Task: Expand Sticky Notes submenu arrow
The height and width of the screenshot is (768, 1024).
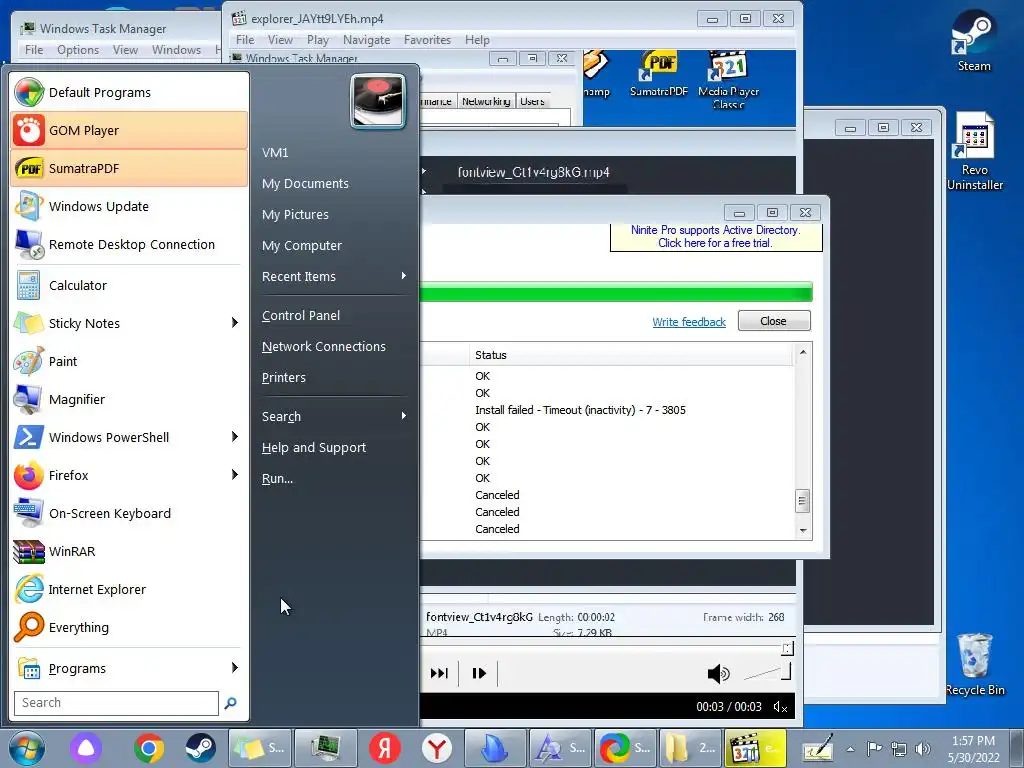Action: pyautogui.click(x=234, y=323)
